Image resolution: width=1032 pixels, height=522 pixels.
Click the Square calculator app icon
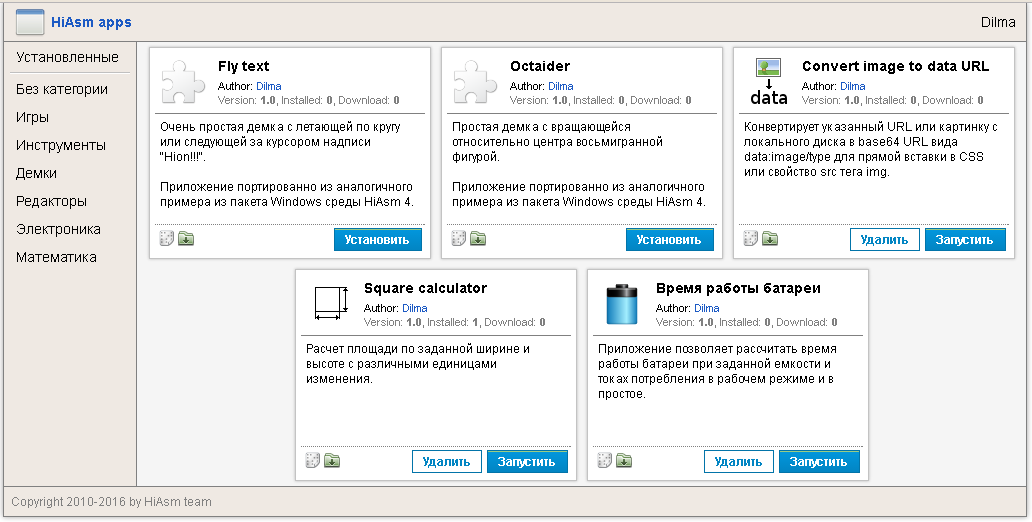(x=329, y=303)
